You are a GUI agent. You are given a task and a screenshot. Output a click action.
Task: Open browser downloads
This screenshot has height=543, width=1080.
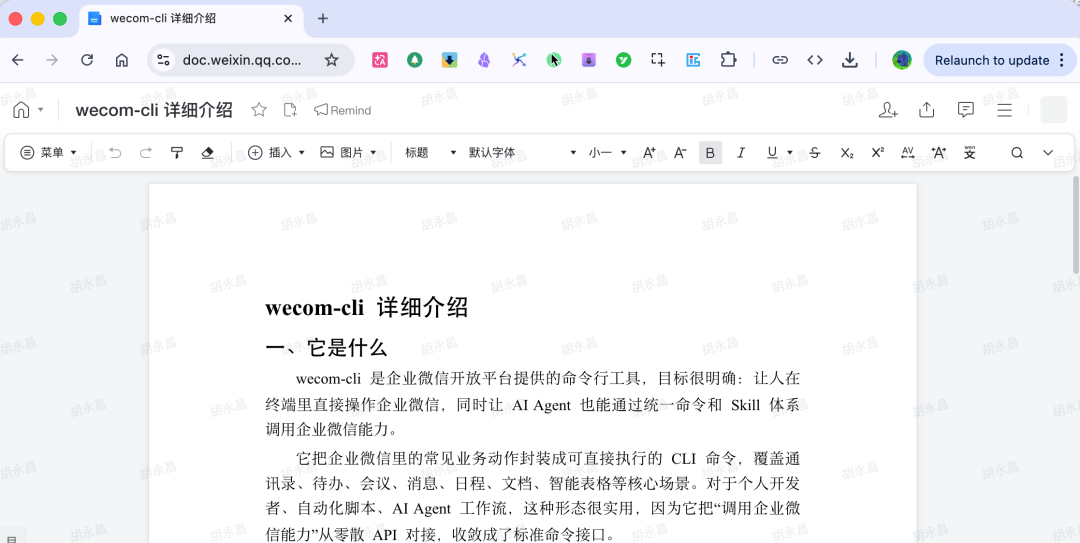pos(850,60)
